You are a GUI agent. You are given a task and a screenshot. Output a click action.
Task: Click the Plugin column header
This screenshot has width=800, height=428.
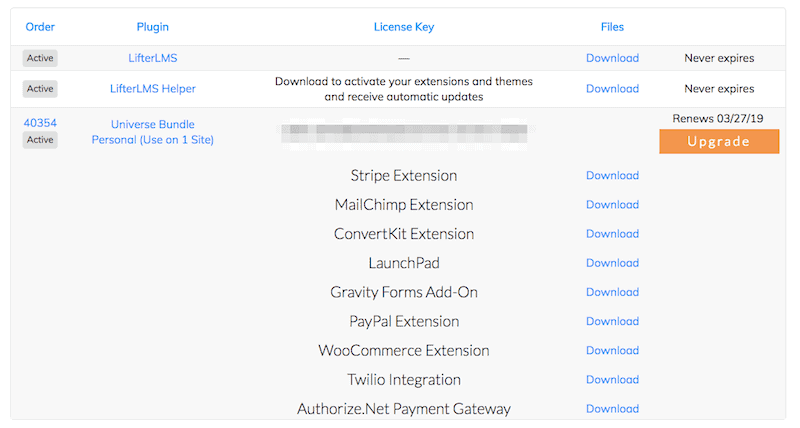click(153, 27)
